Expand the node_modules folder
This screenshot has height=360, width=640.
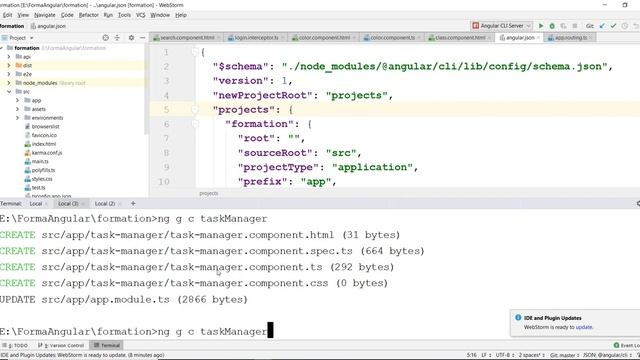pyautogui.click(x=9, y=83)
